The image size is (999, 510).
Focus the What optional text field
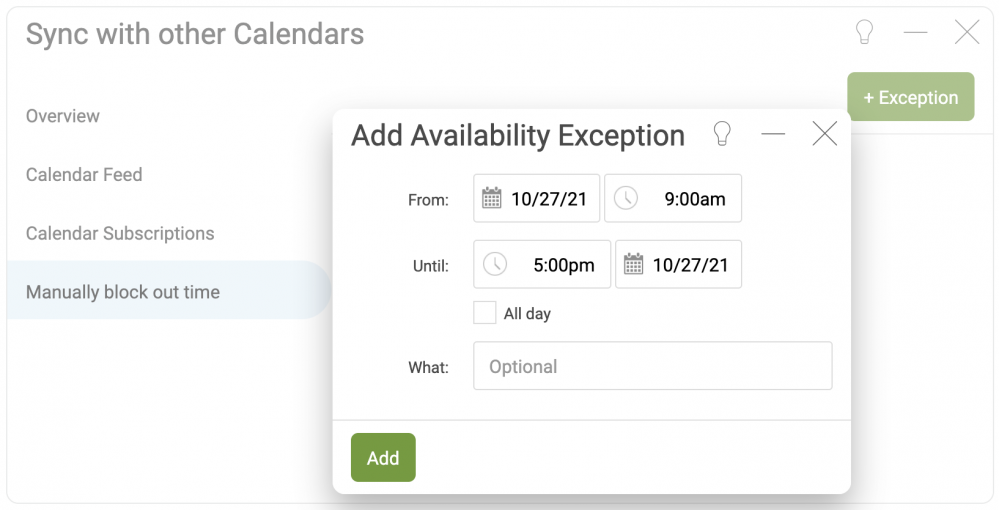[652, 366]
